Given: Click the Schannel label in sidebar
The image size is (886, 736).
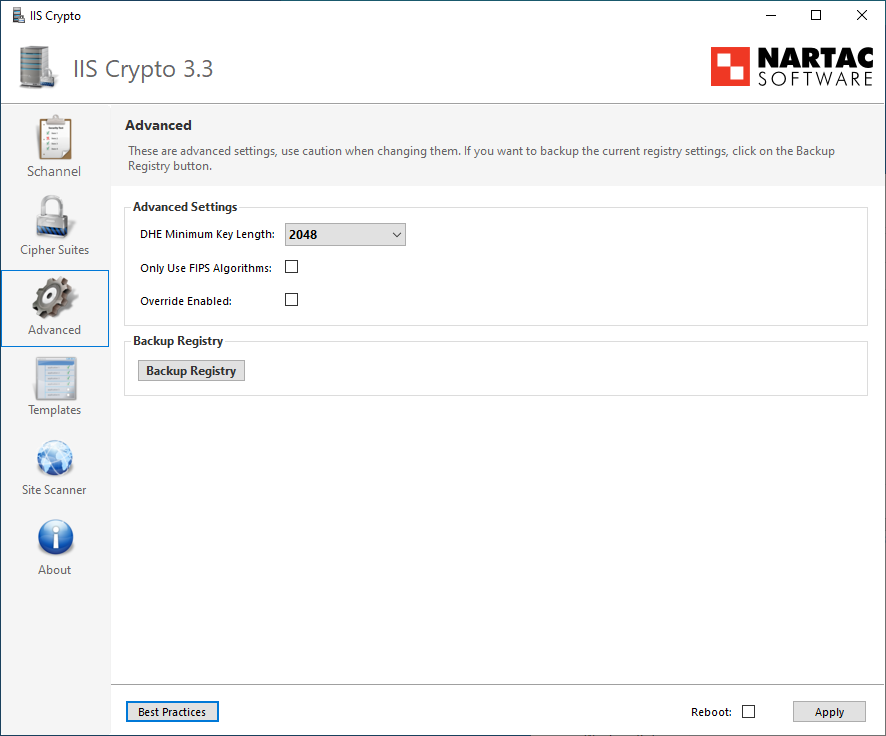Looking at the screenshot, I should [x=54, y=171].
